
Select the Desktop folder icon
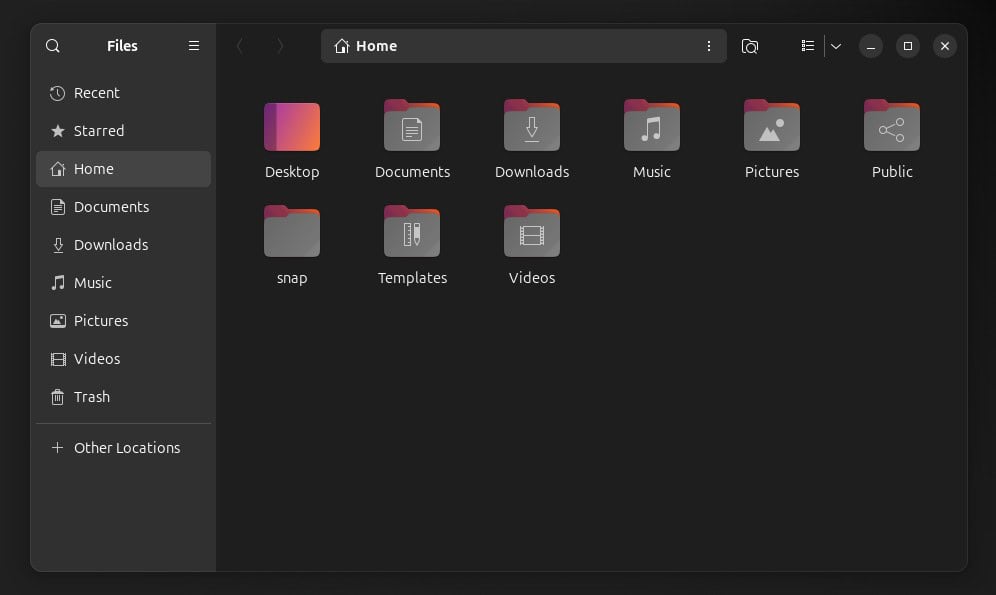tap(292, 126)
